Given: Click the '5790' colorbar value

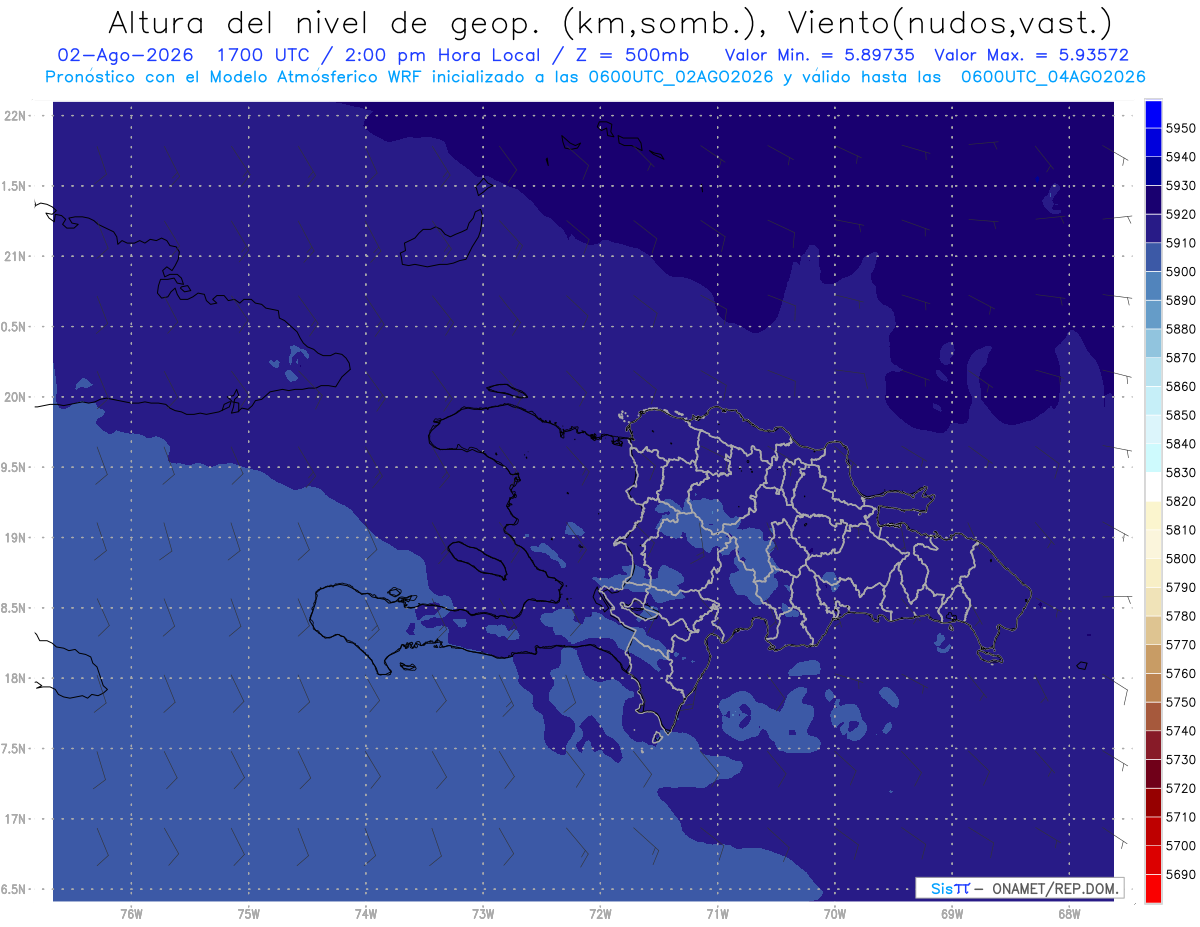Looking at the screenshot, I should 1180,587.
